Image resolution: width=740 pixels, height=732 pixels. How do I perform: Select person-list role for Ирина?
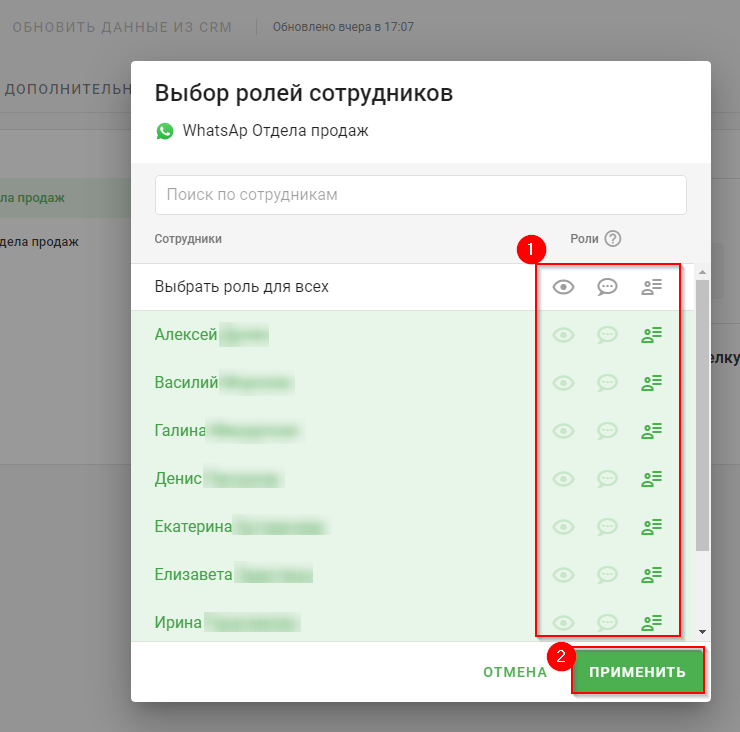point(652,623)
